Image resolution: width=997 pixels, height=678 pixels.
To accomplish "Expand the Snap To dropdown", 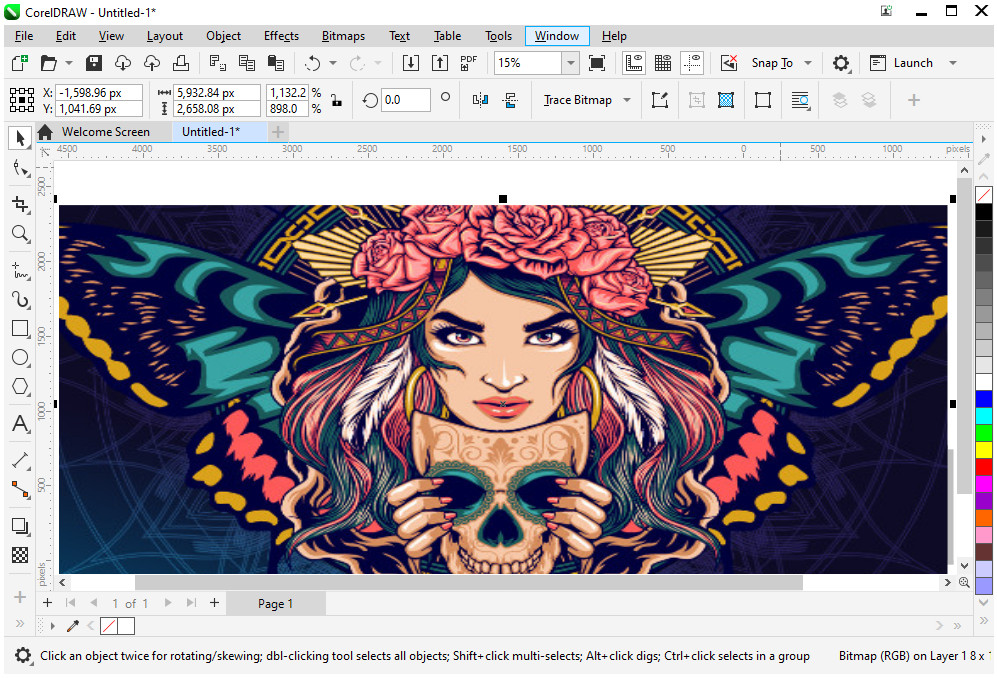I will click(x=808, y=62).
